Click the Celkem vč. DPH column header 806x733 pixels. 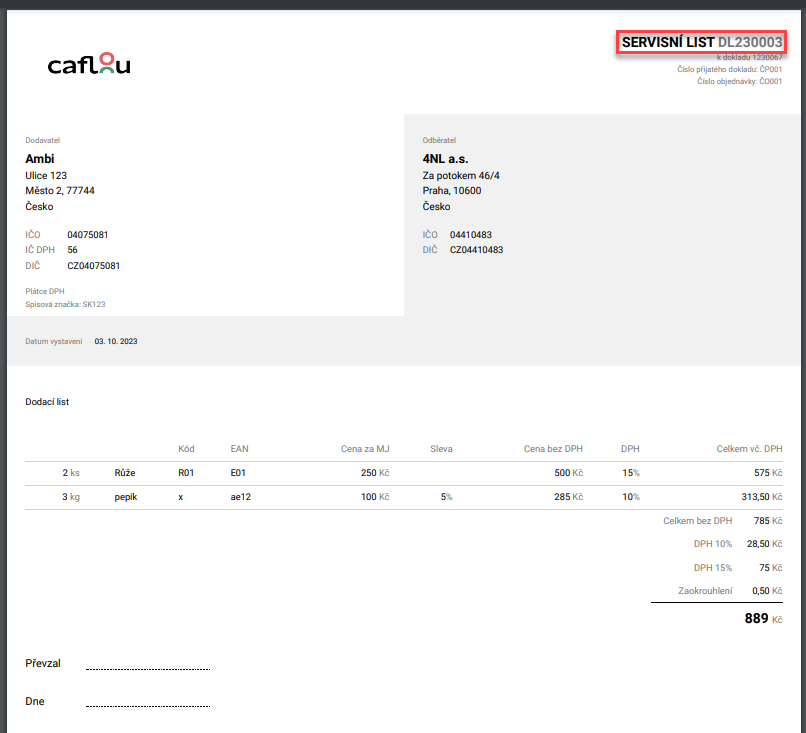(x=749, y=449)
